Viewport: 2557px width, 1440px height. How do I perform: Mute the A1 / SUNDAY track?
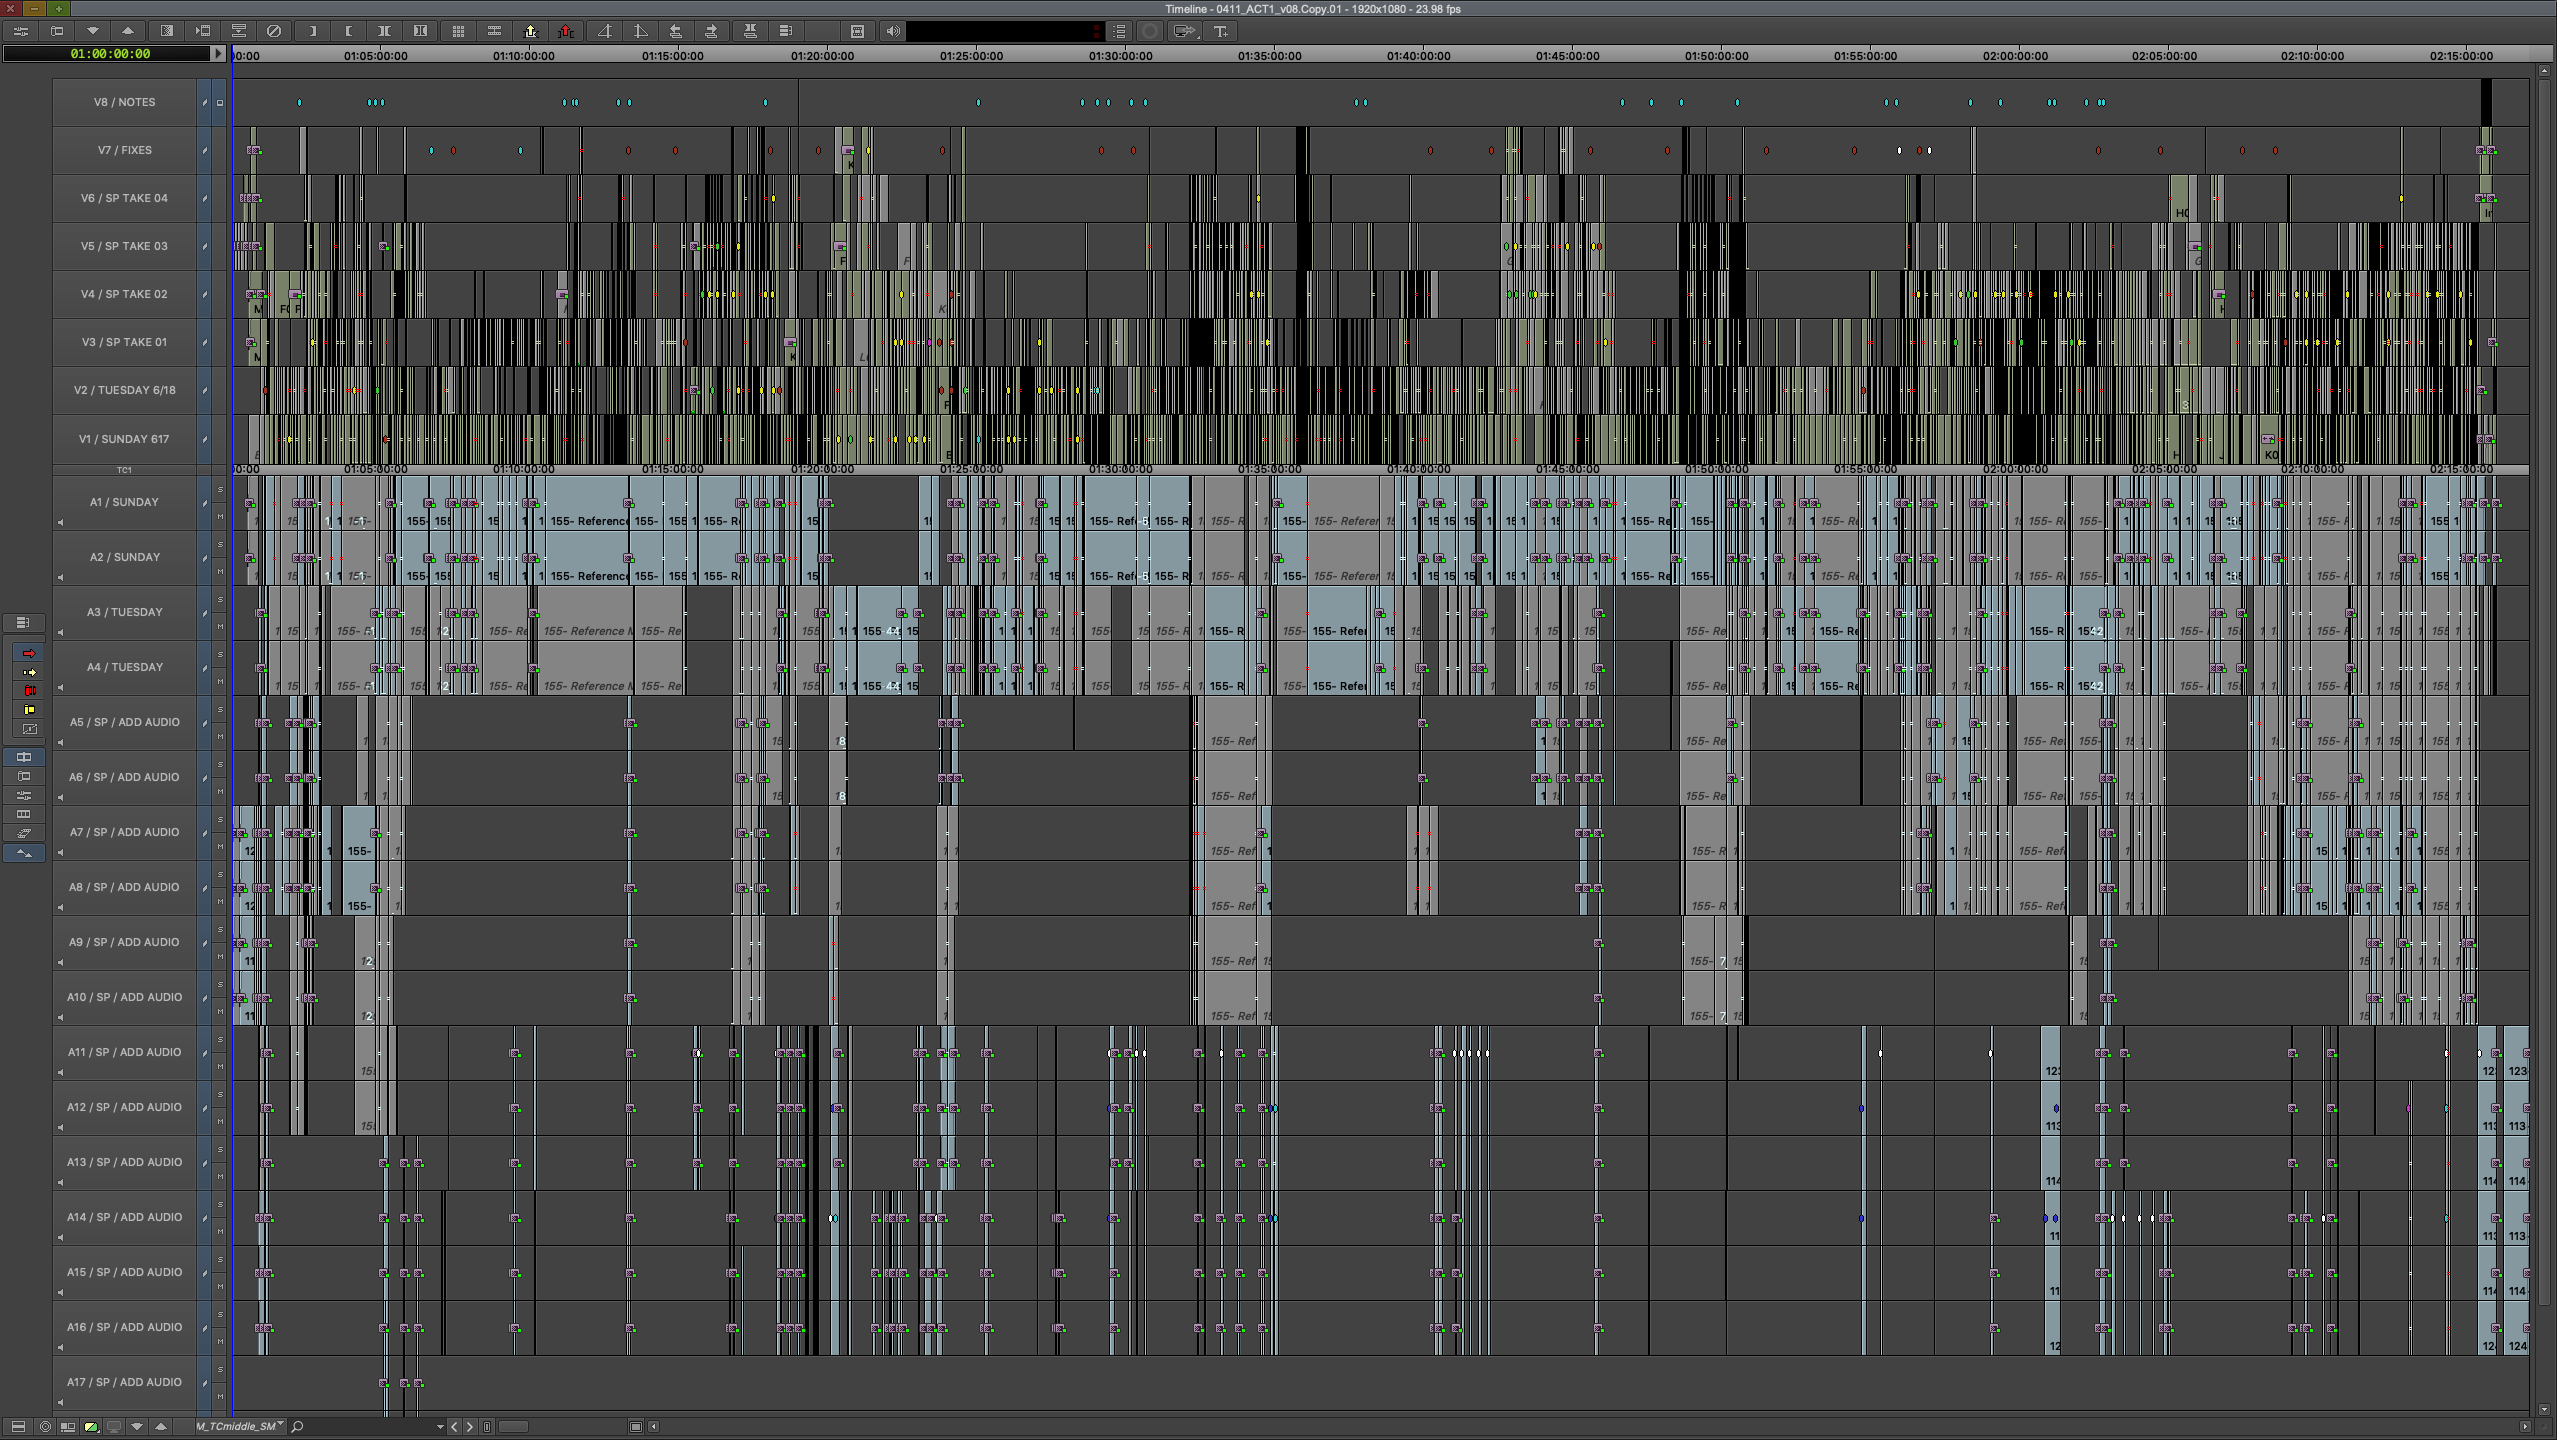(x=220, y=516)
